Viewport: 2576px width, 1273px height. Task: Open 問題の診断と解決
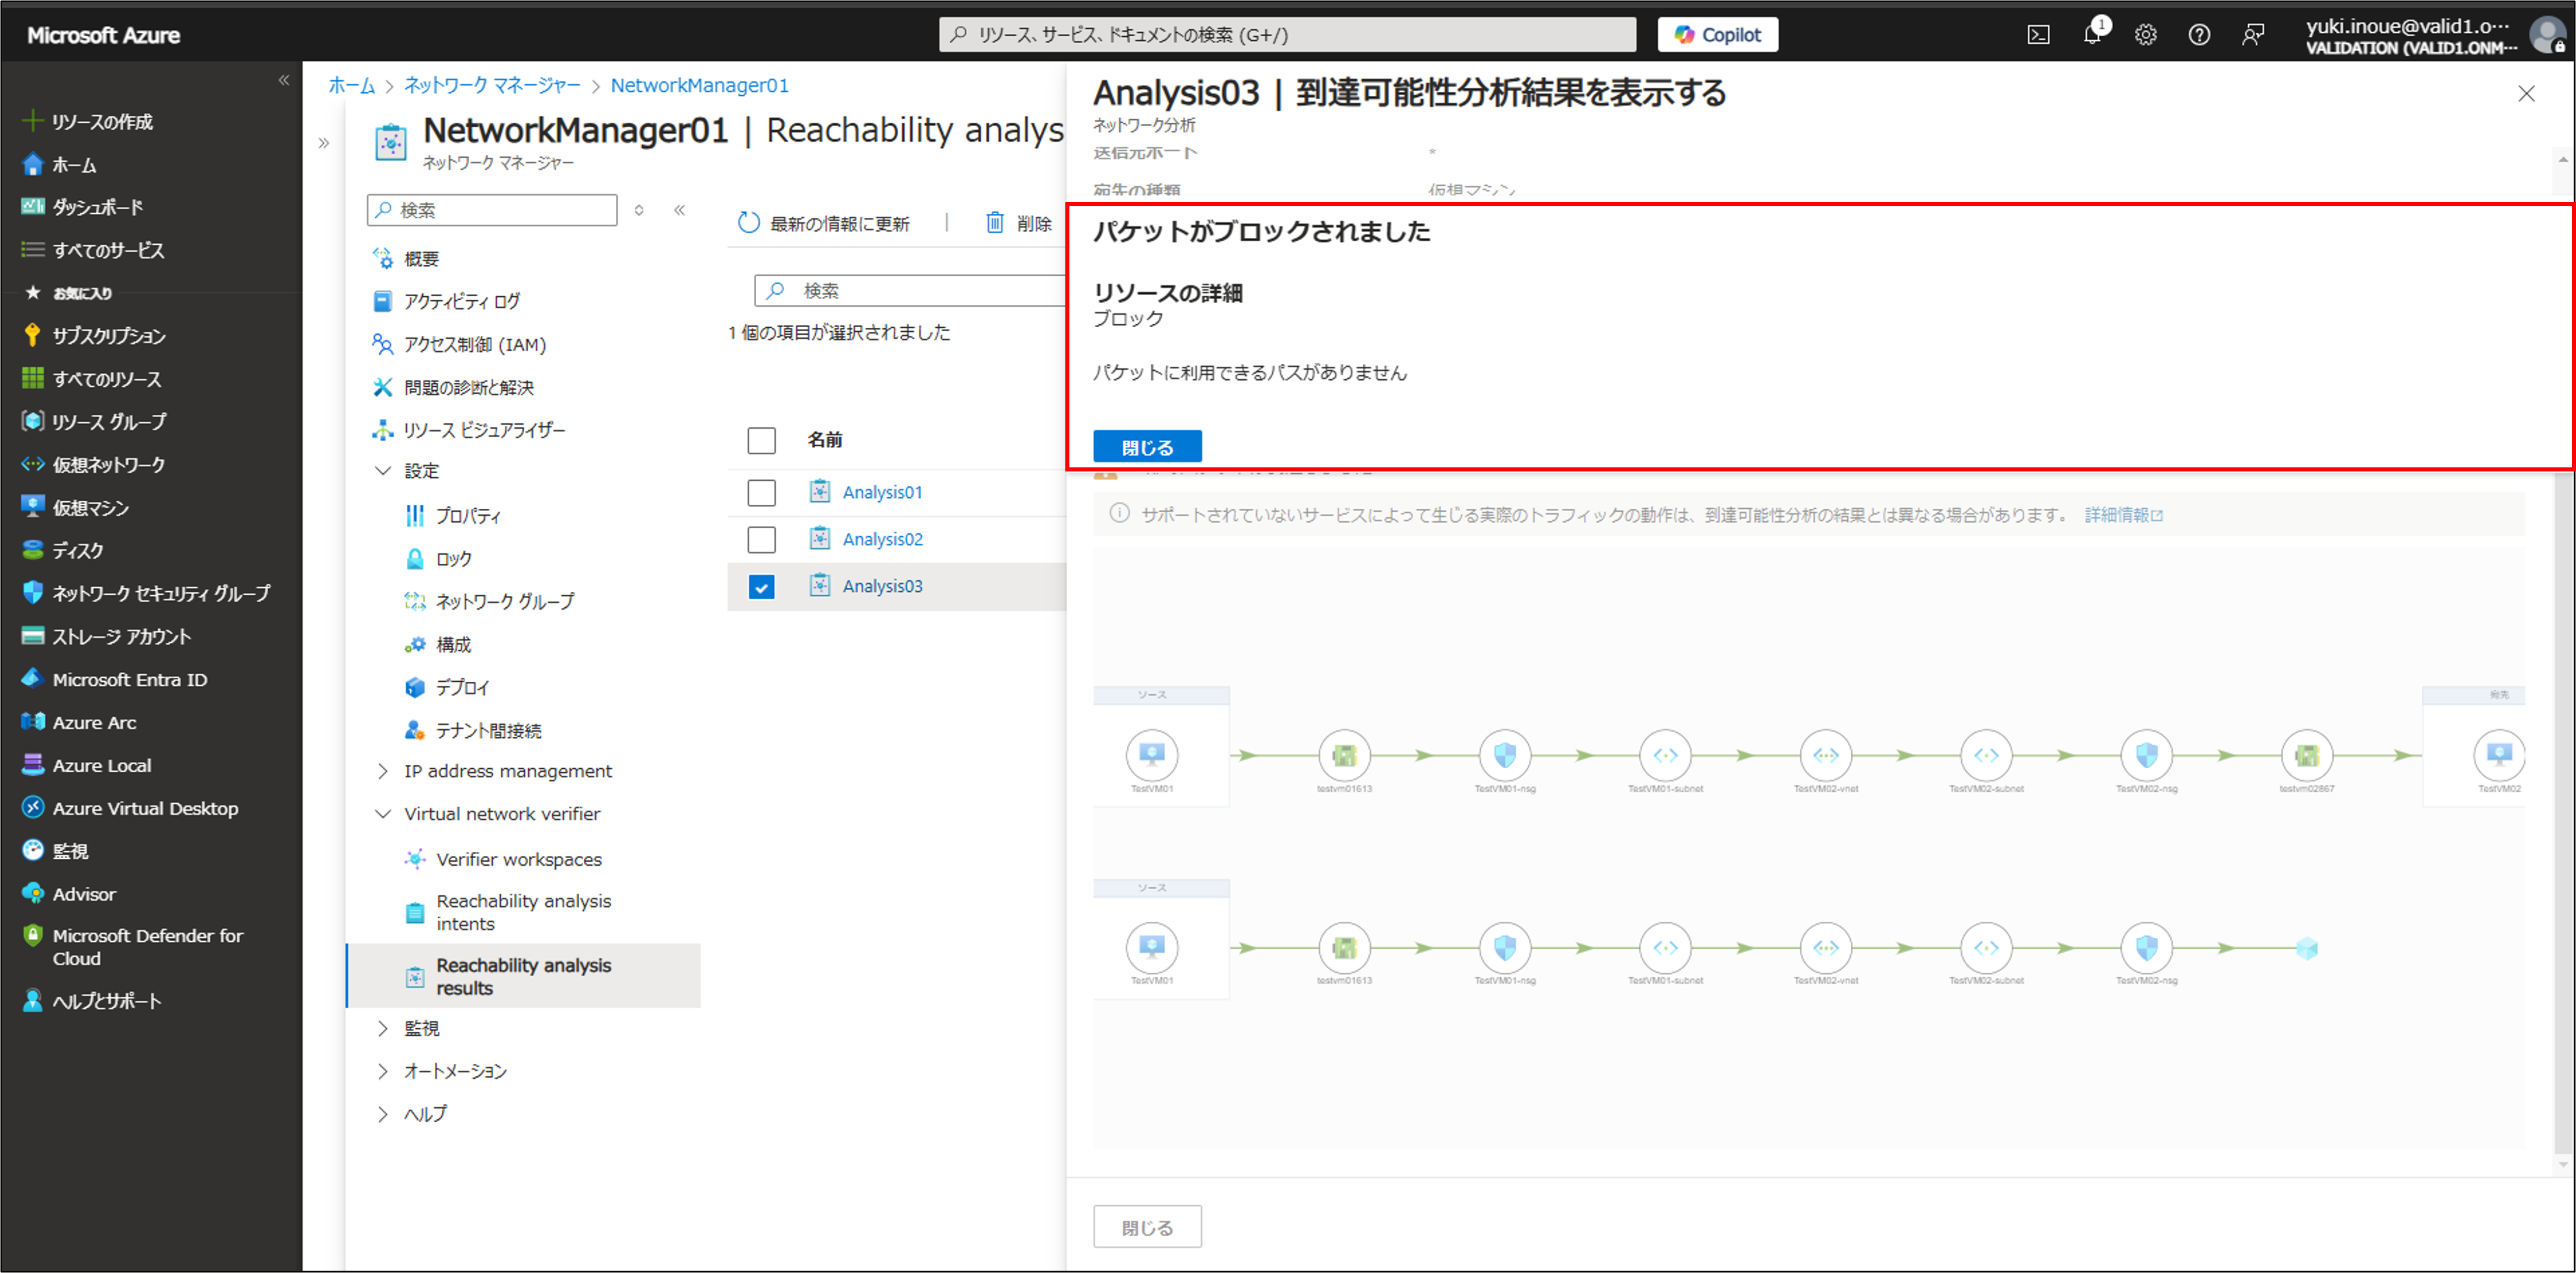tap(452, 387)
